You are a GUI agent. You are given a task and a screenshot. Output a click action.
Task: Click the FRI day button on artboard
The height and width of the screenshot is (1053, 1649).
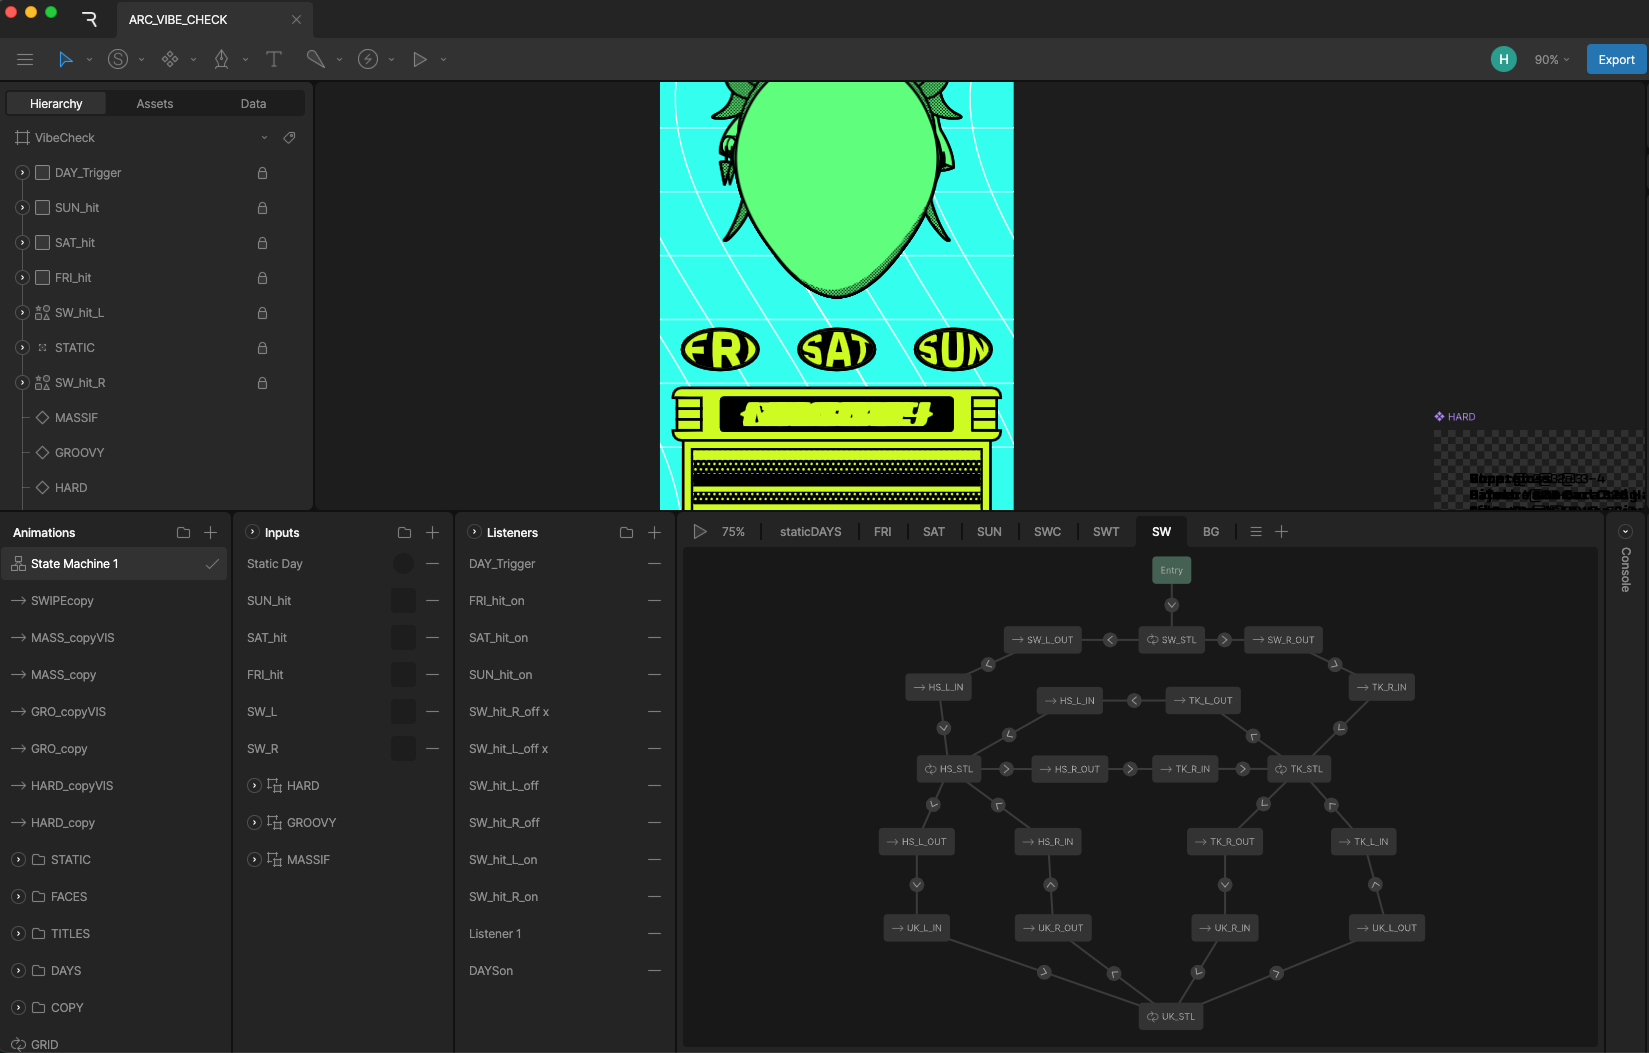720,350
